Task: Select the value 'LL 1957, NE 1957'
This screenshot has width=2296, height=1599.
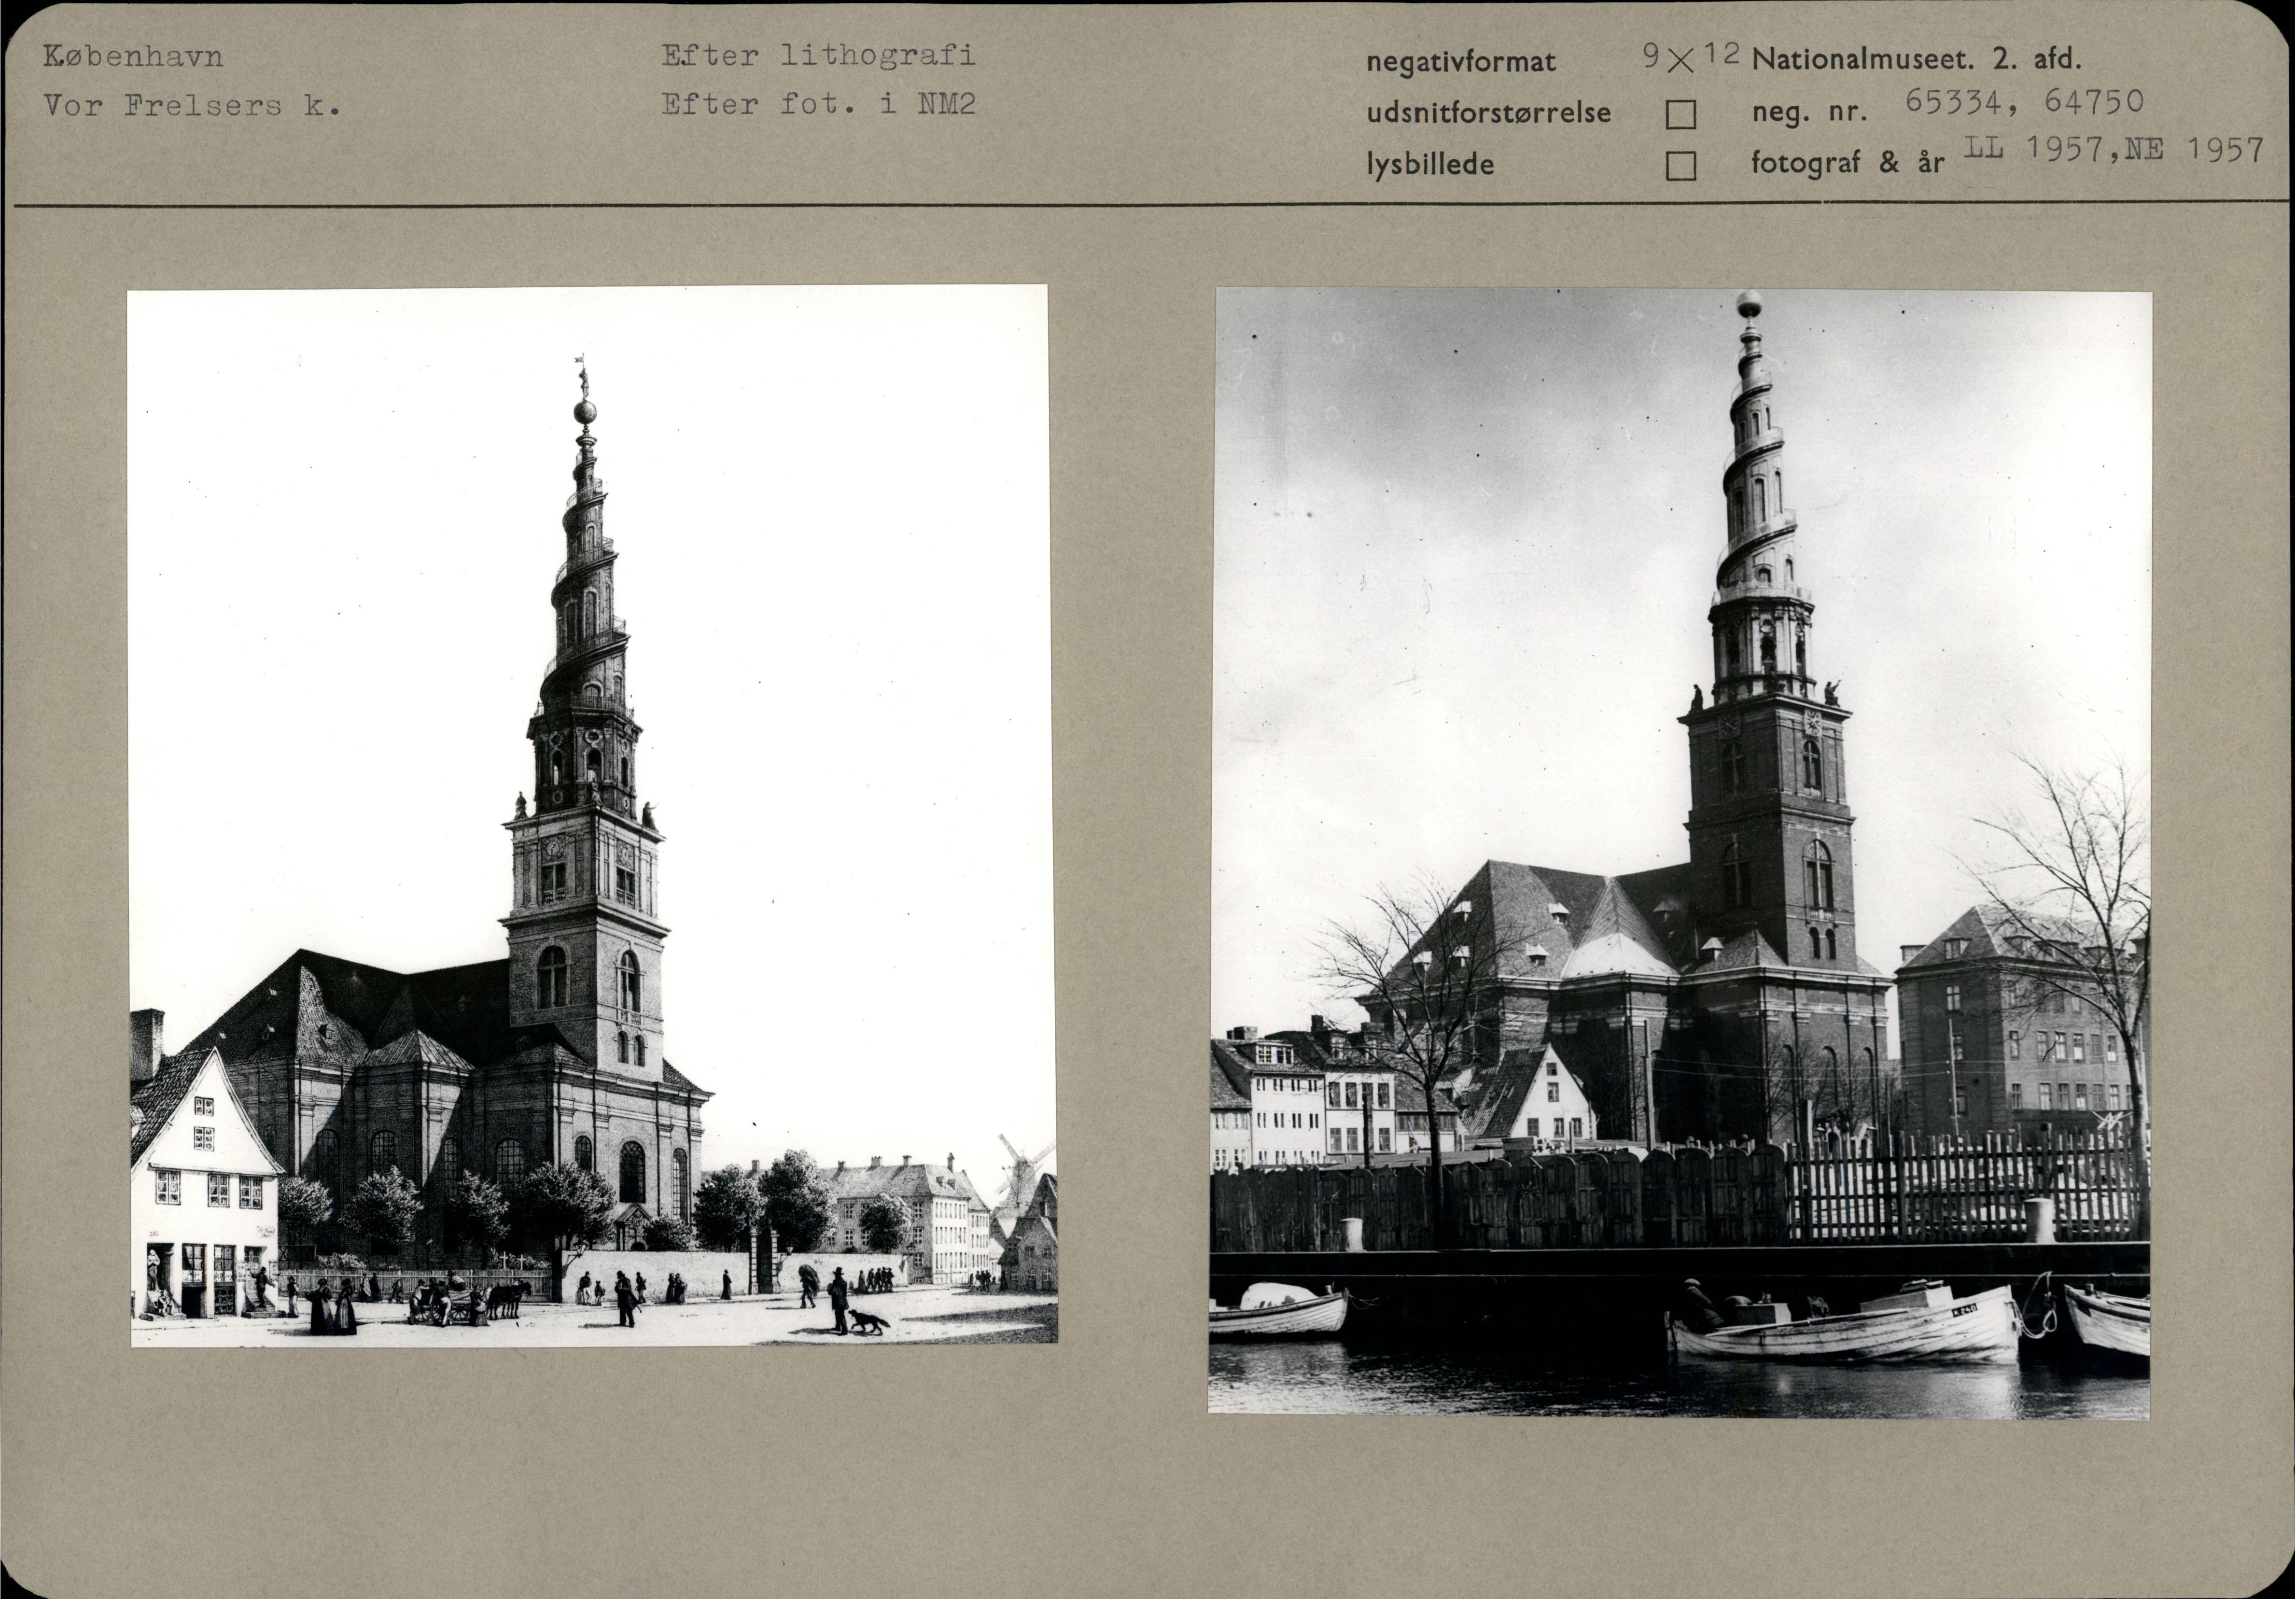Action: coord(2114,149)
